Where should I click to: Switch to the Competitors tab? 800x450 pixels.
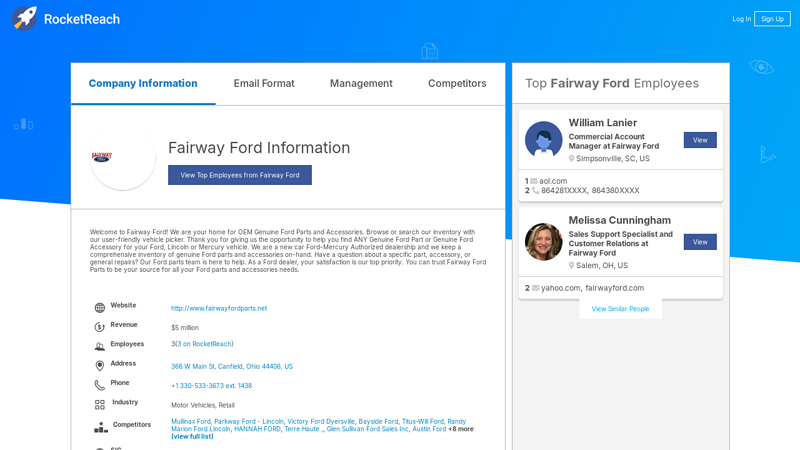[457, 83]
